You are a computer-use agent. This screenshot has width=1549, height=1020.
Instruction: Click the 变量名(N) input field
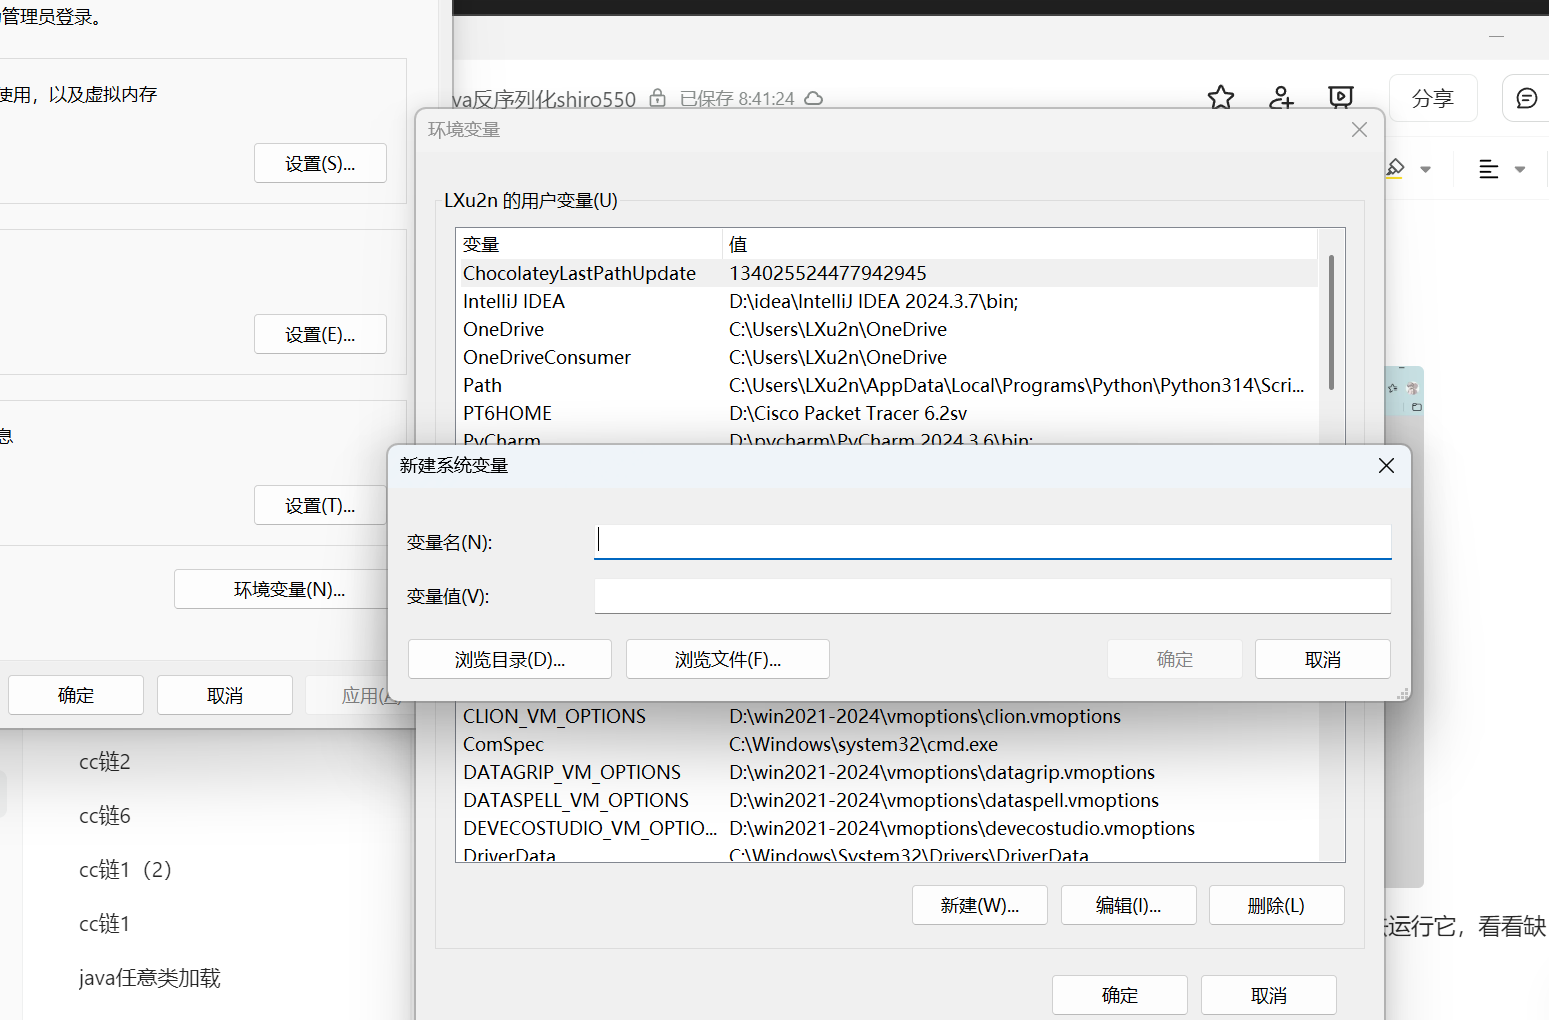click(992, 542)
